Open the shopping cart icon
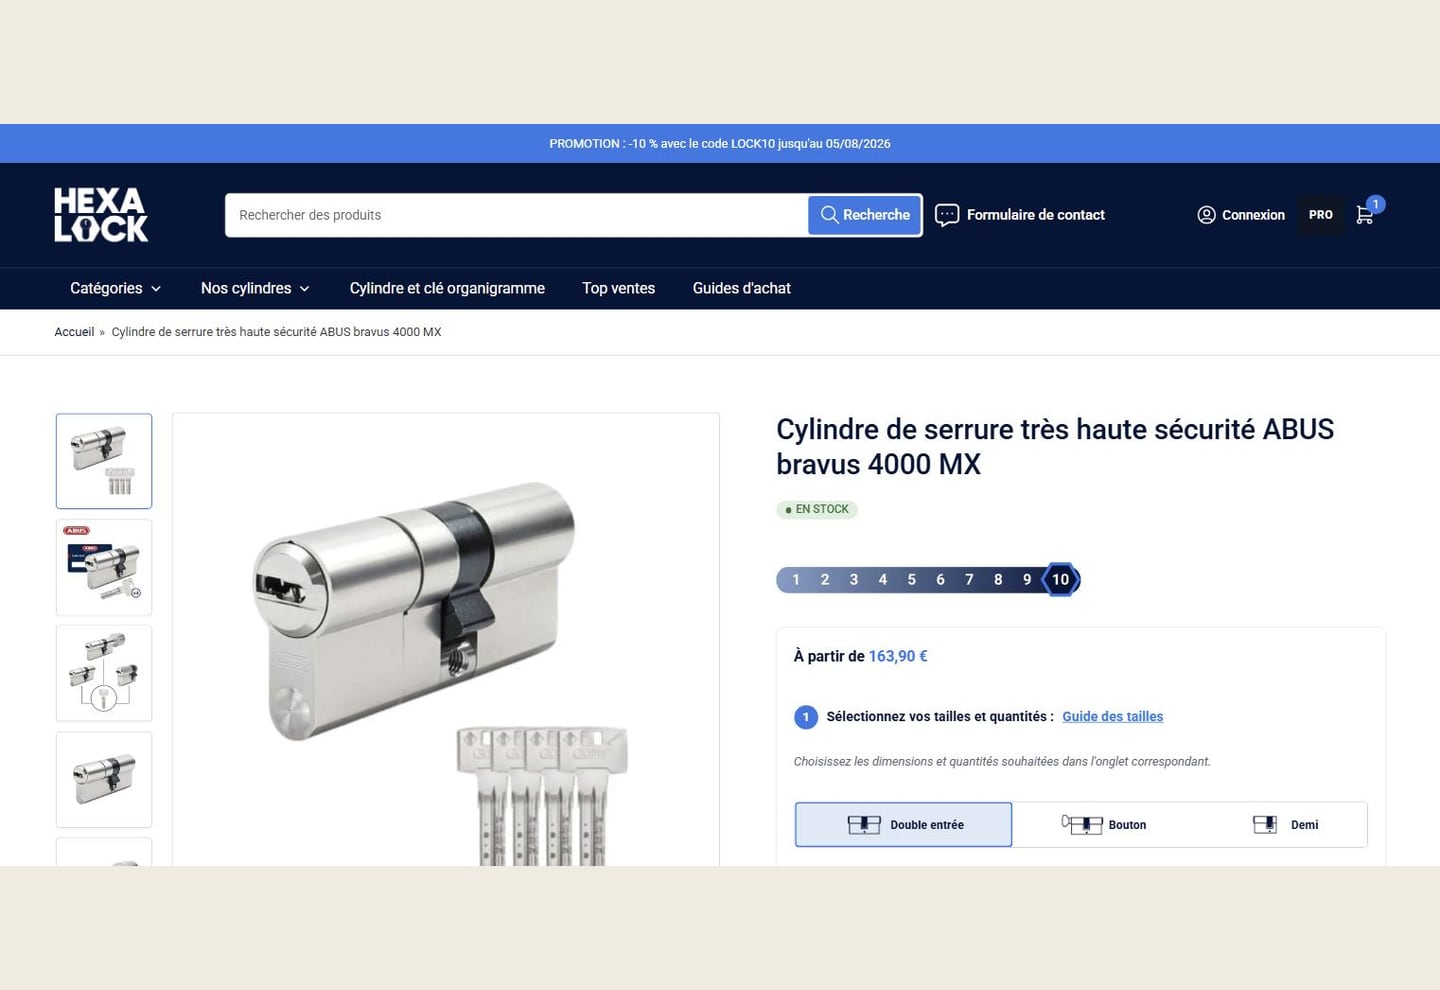The image size is (1440, 990). click(x=1366, y=214)
